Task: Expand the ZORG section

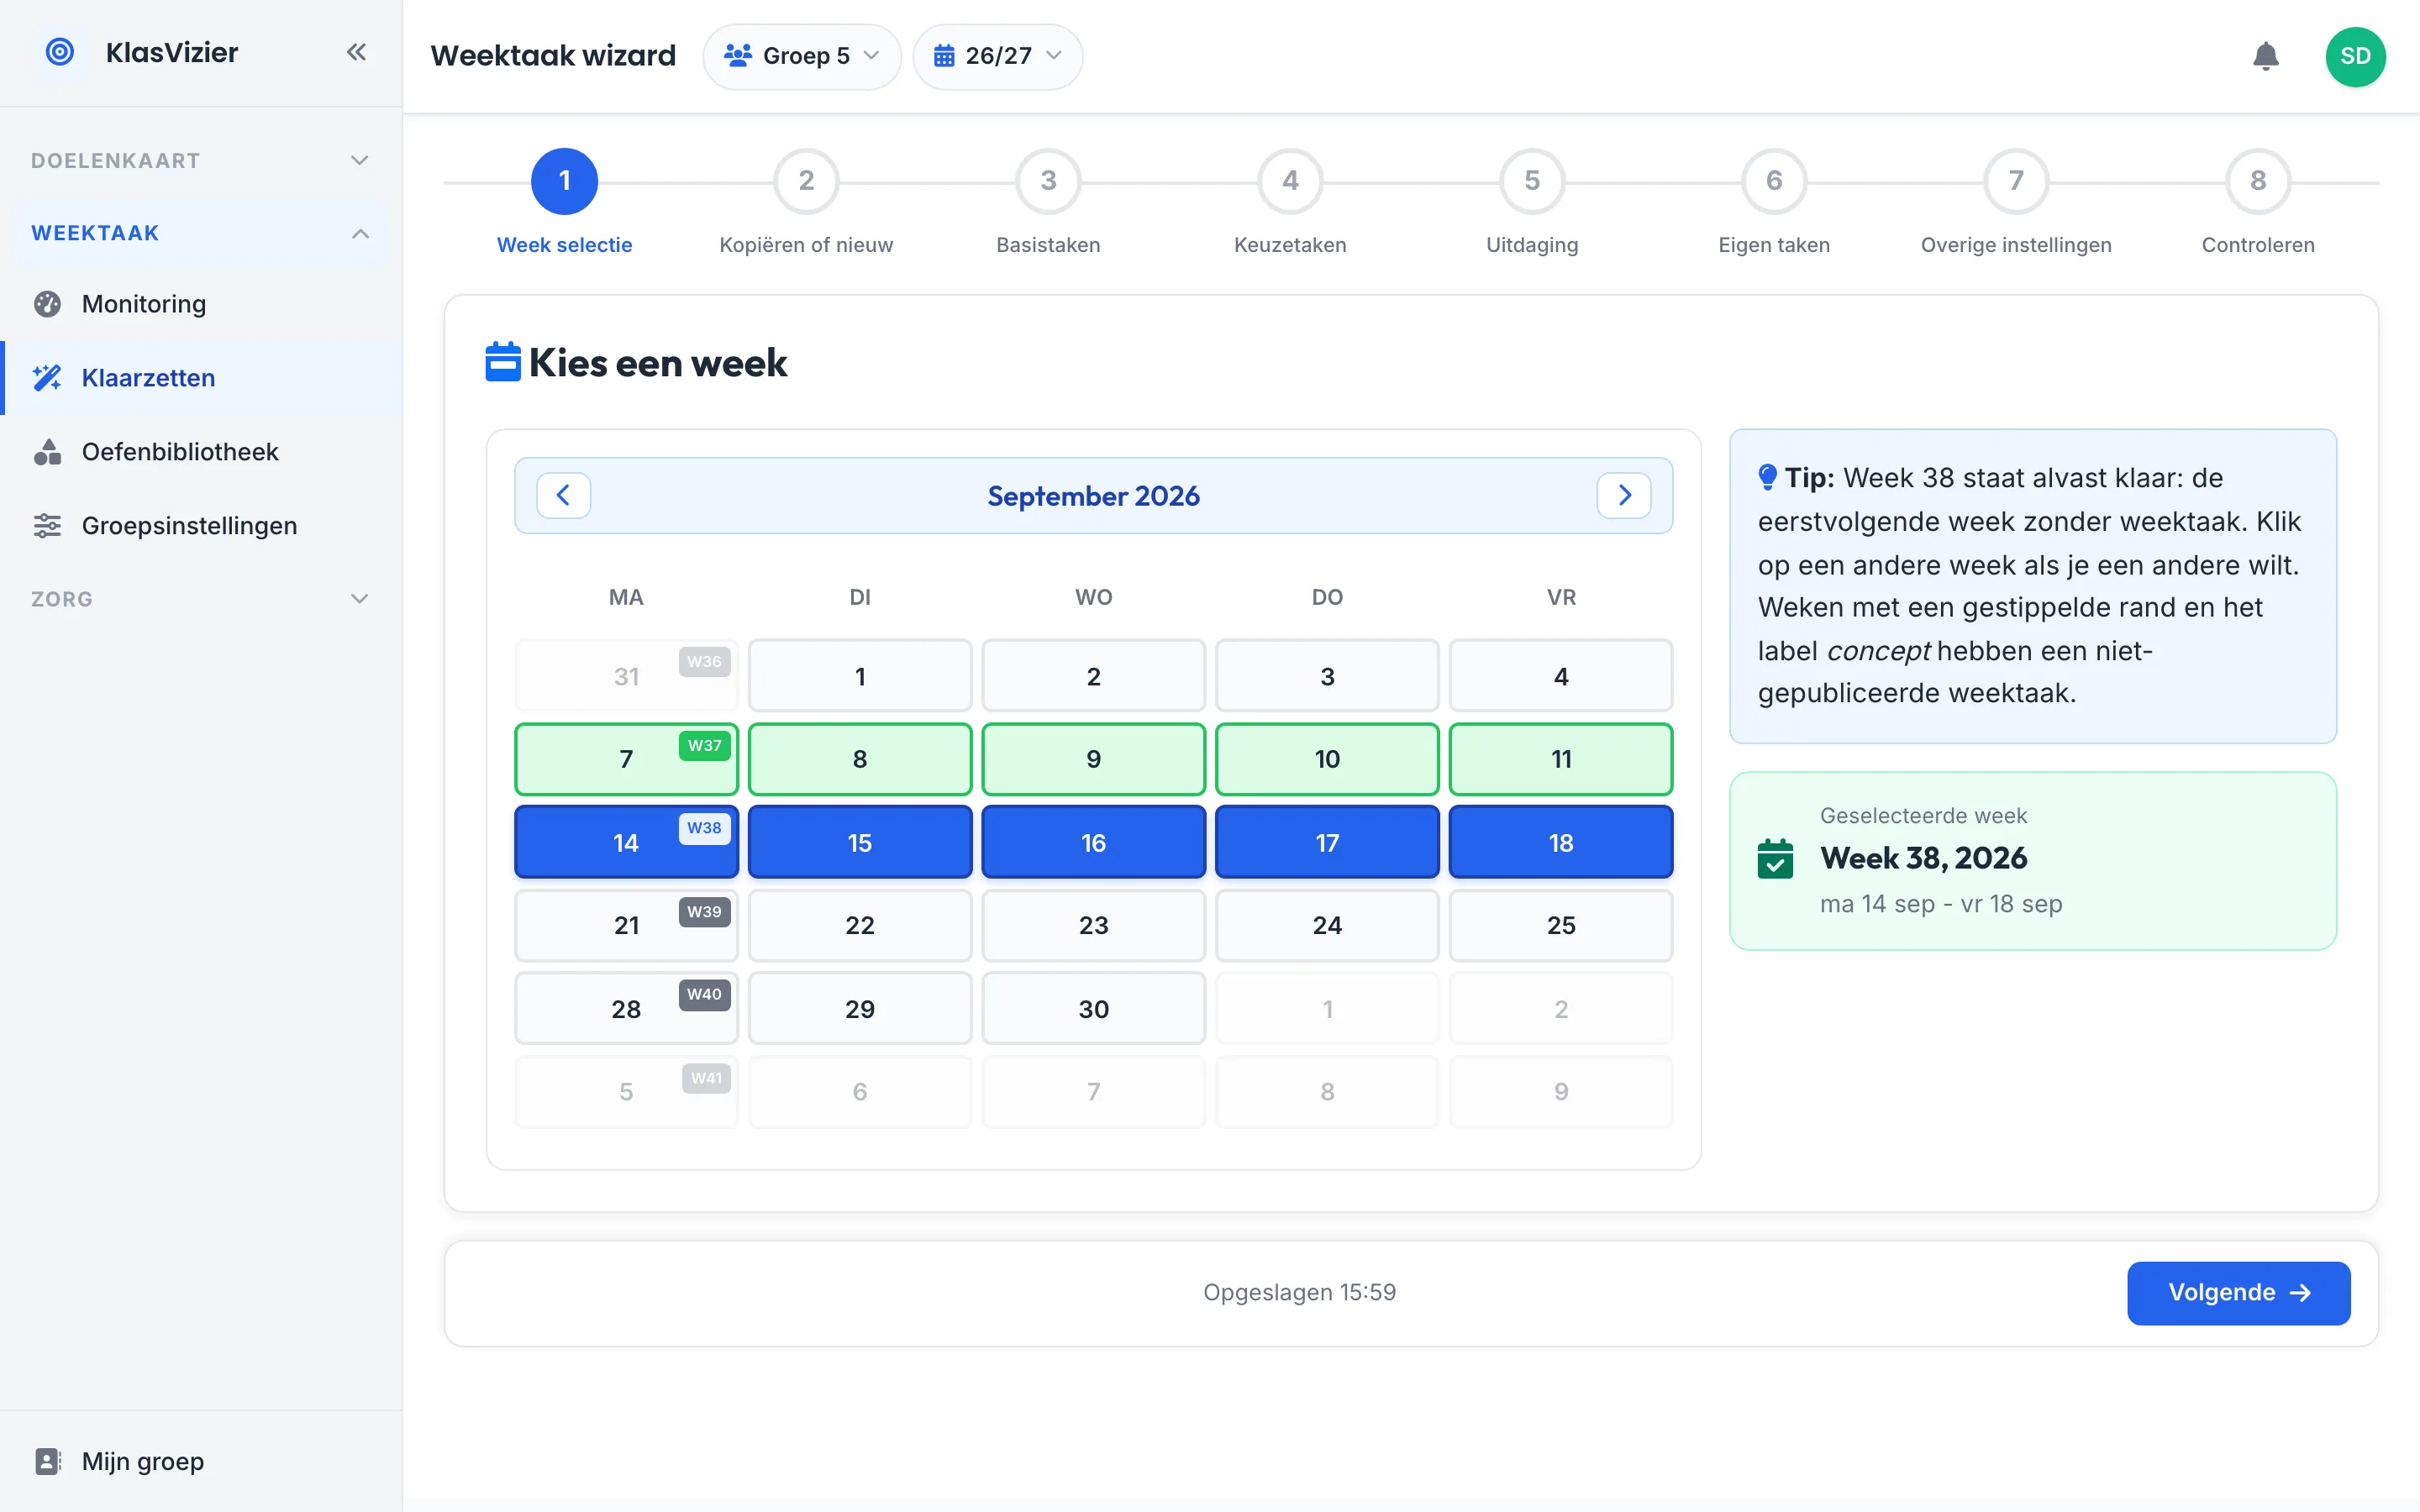Action: (x=201, y=599)
